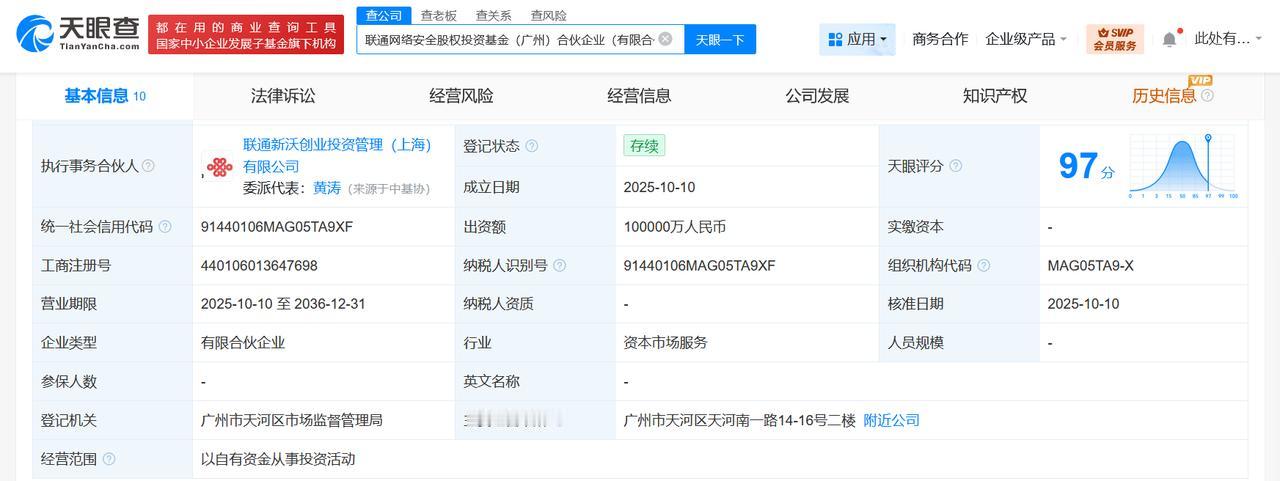Open the 商务合作 link
Screen dimensions: 1280x481
tap(940, 39)
